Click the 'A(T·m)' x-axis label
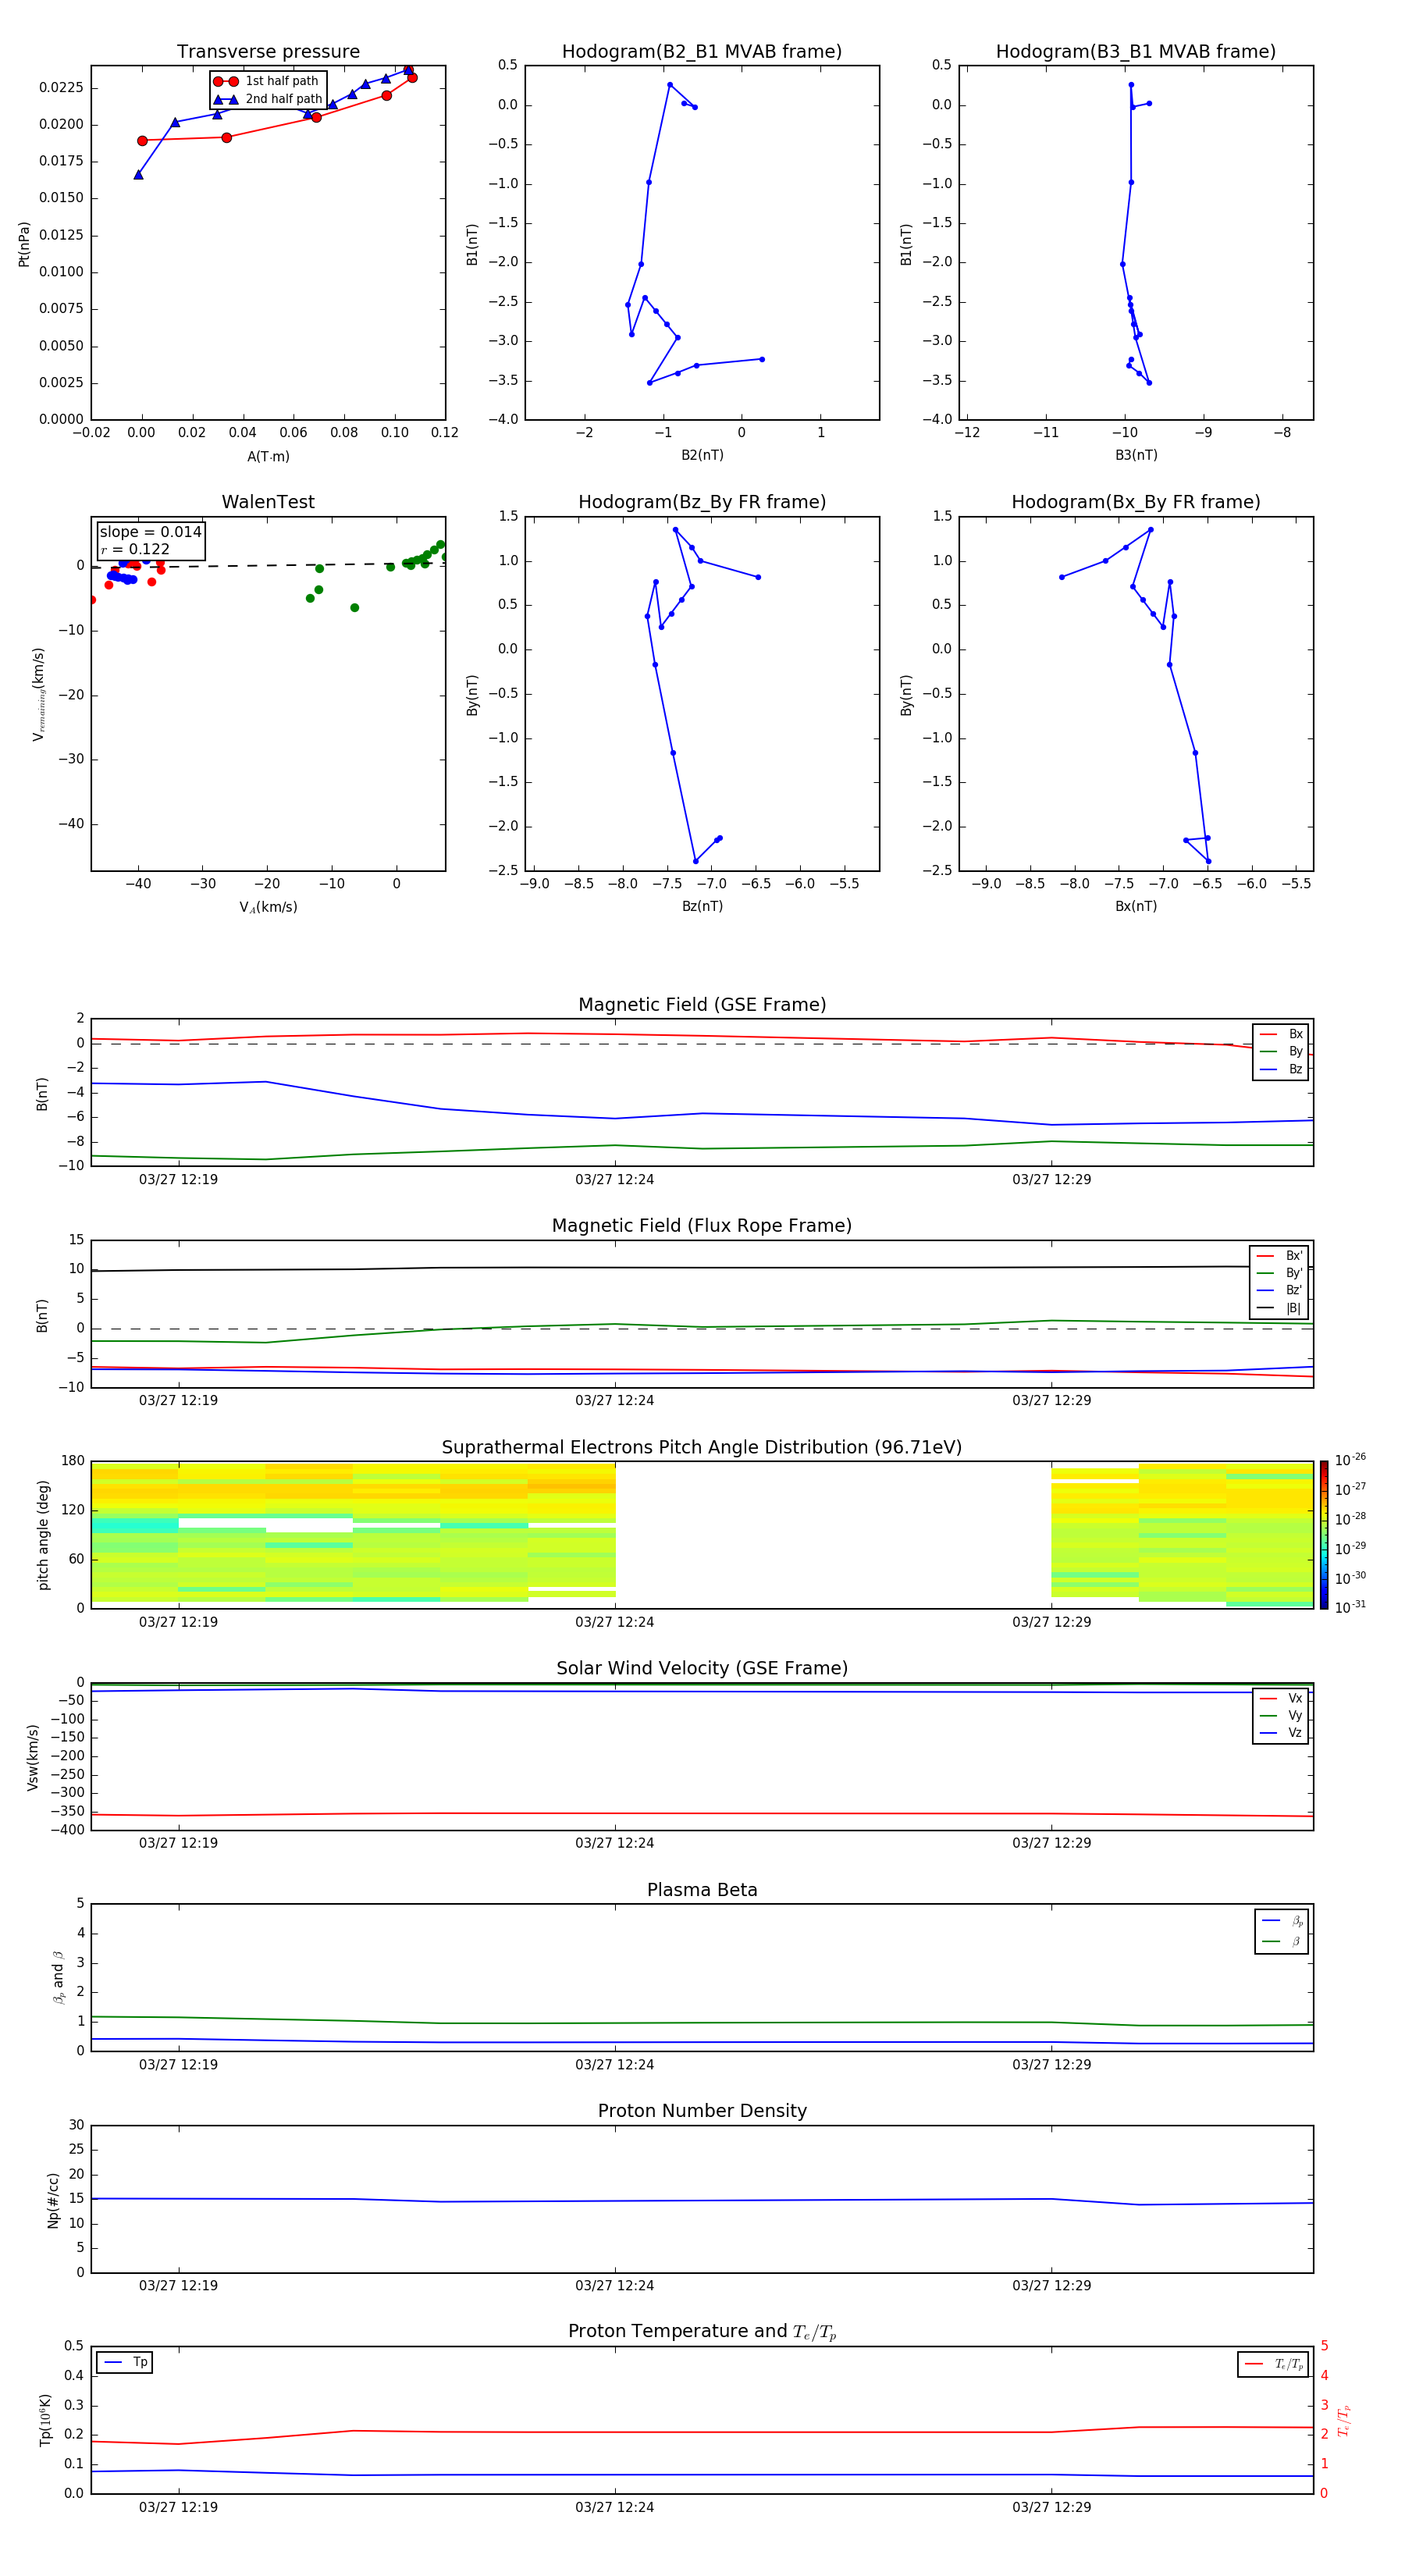1405x2576 pixels. (x=268, y=457)
